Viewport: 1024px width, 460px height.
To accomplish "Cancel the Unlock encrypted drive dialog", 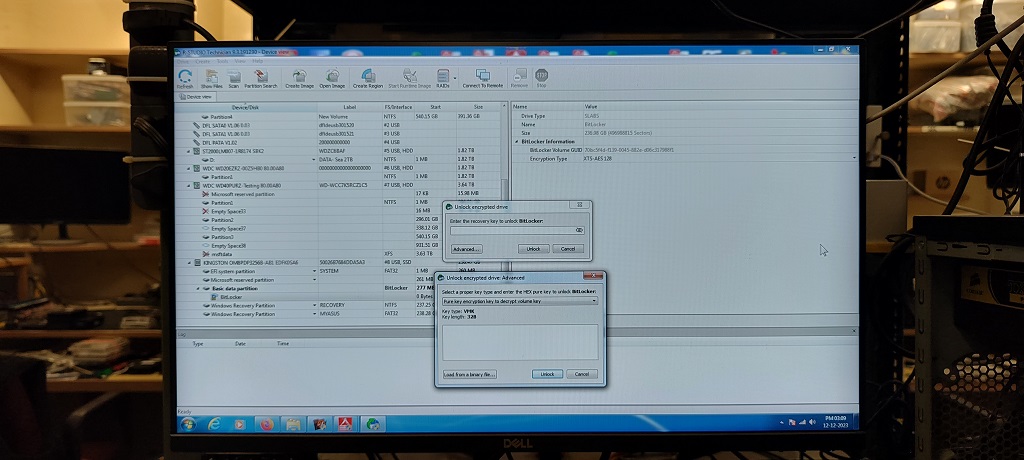I will coord(568,249).
